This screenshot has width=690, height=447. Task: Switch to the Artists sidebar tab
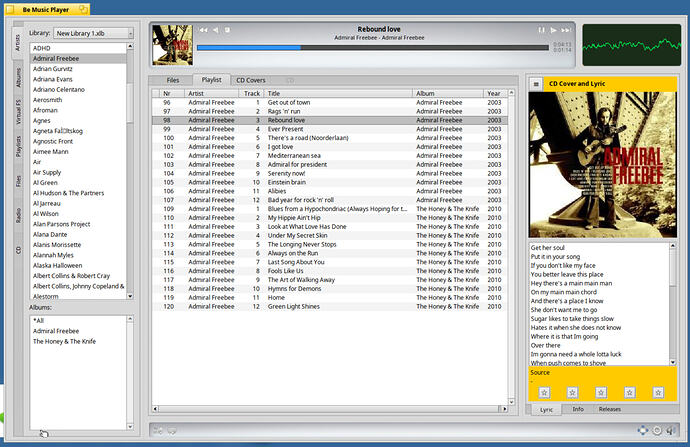[18, 43]
